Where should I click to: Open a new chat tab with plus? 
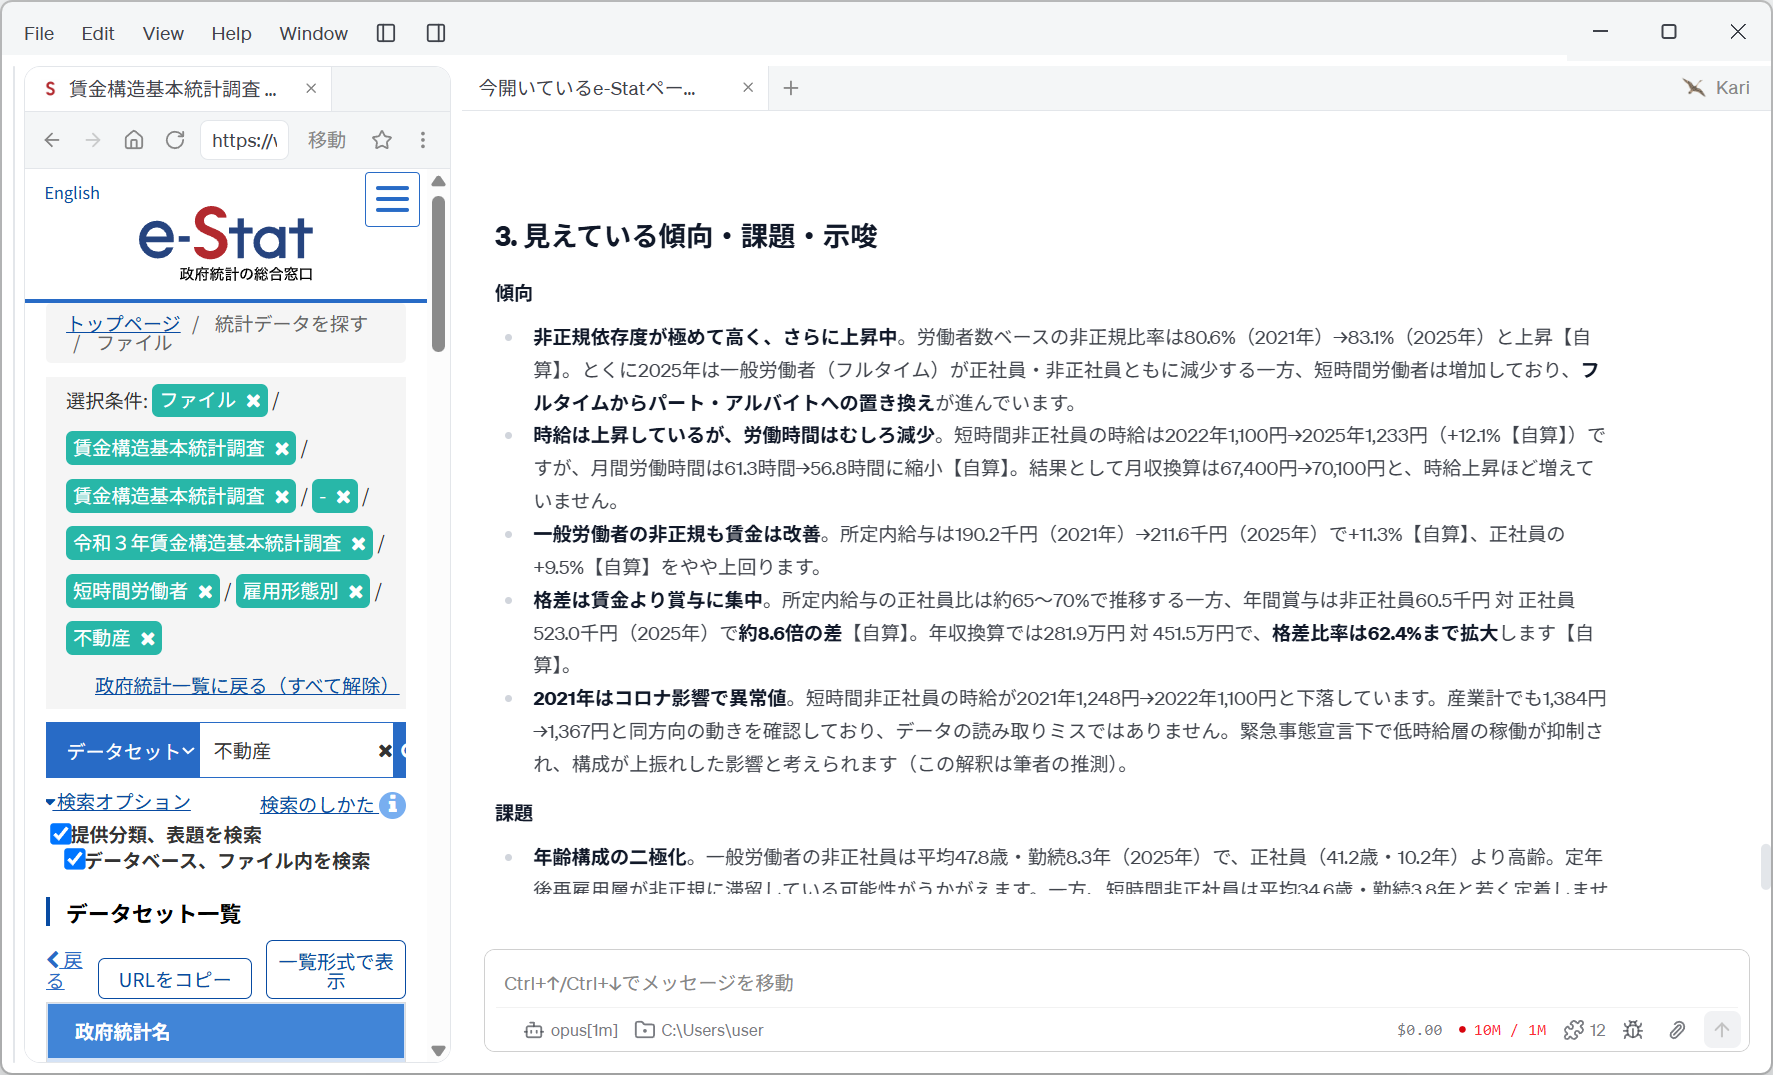point(791,88)
